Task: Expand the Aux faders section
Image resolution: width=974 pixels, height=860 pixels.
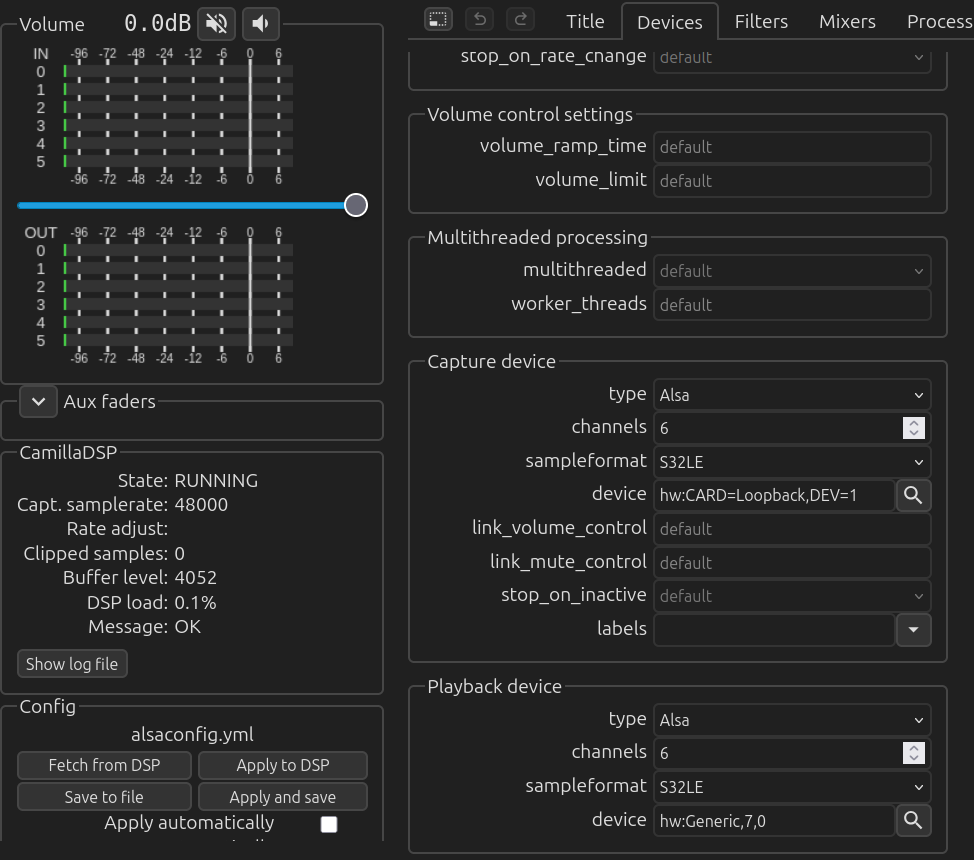Action: (39, 401)
